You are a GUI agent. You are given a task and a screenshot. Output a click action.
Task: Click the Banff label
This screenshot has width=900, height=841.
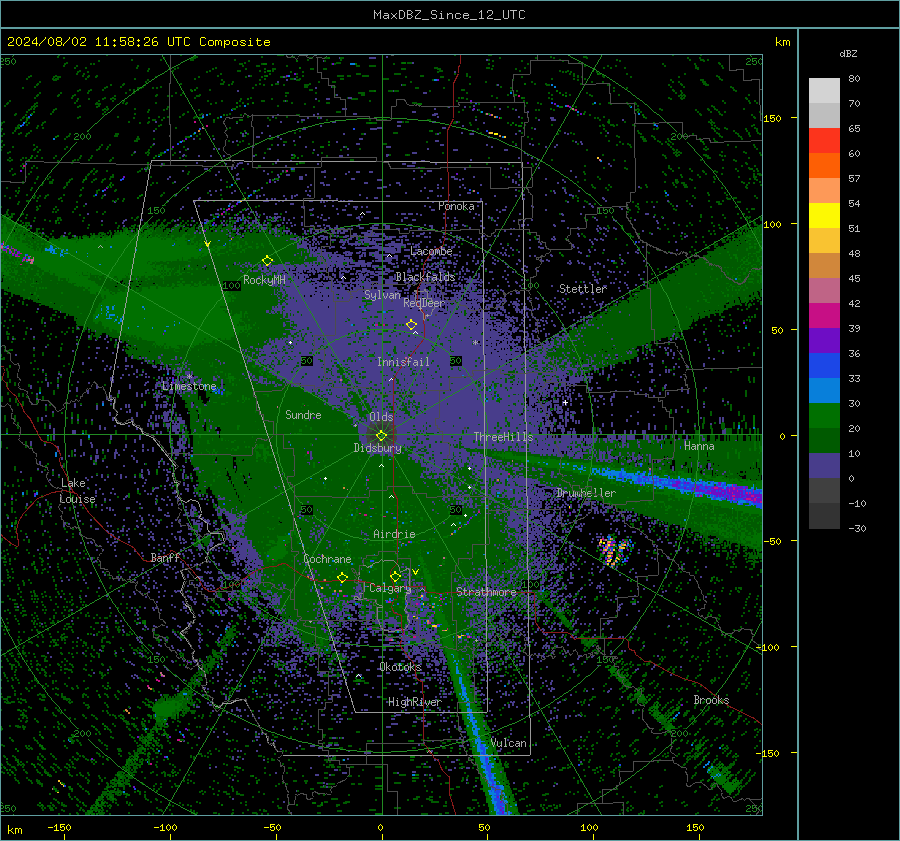pos(165,557)
